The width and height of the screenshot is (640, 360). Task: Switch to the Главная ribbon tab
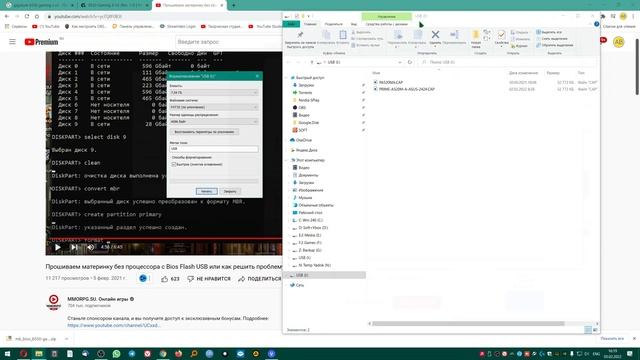(x=310, y=24)
